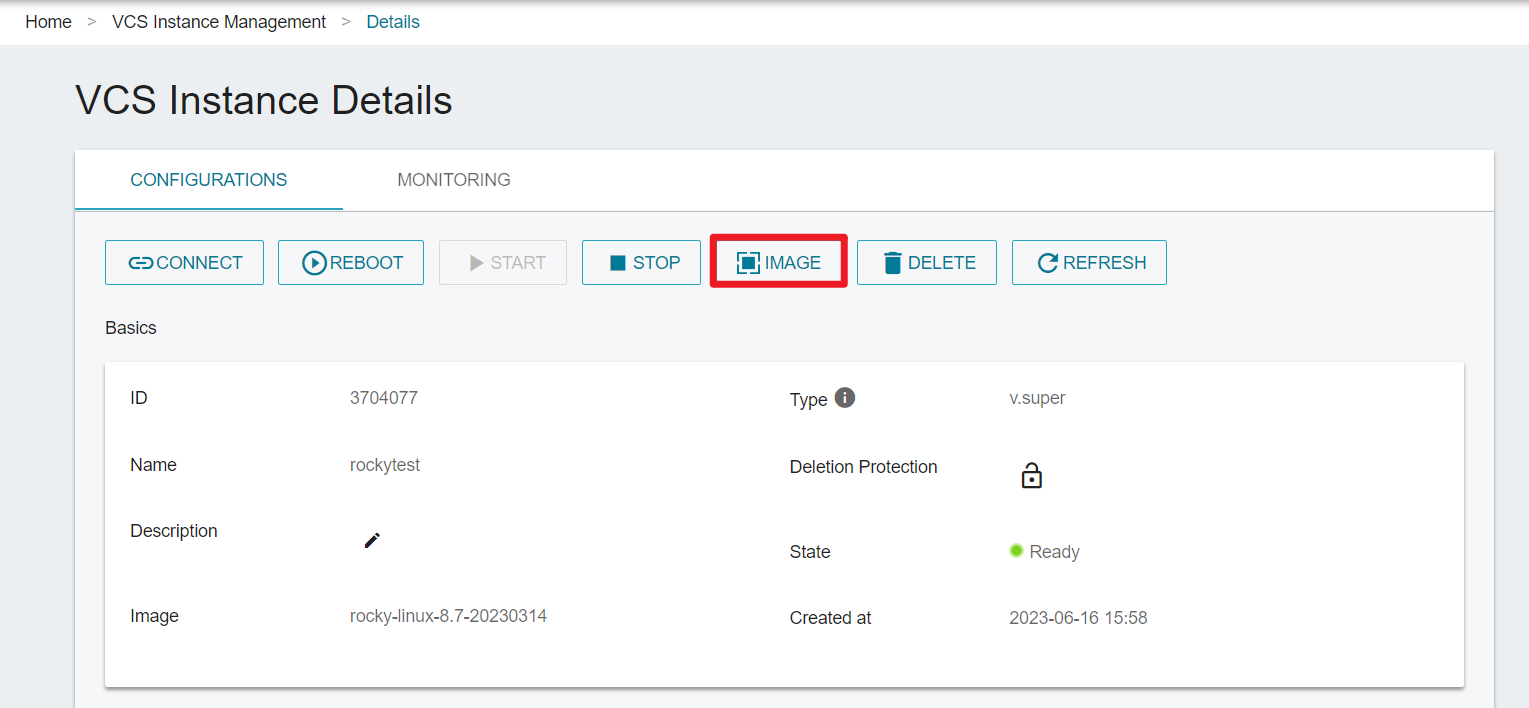Open VCS Instance Management breadcrumb link
1529x708 pixels.
[219, 22]
